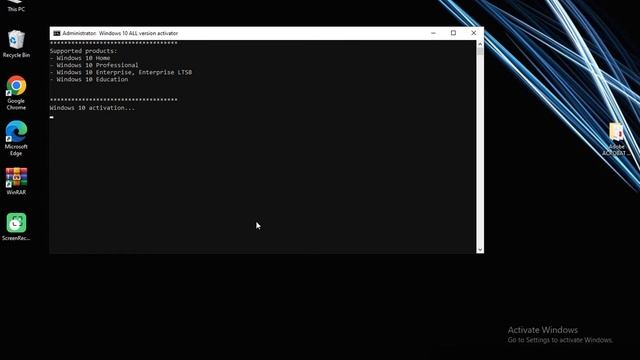
Task: Maximize the activator console window
Action: (x=453, y=33)
